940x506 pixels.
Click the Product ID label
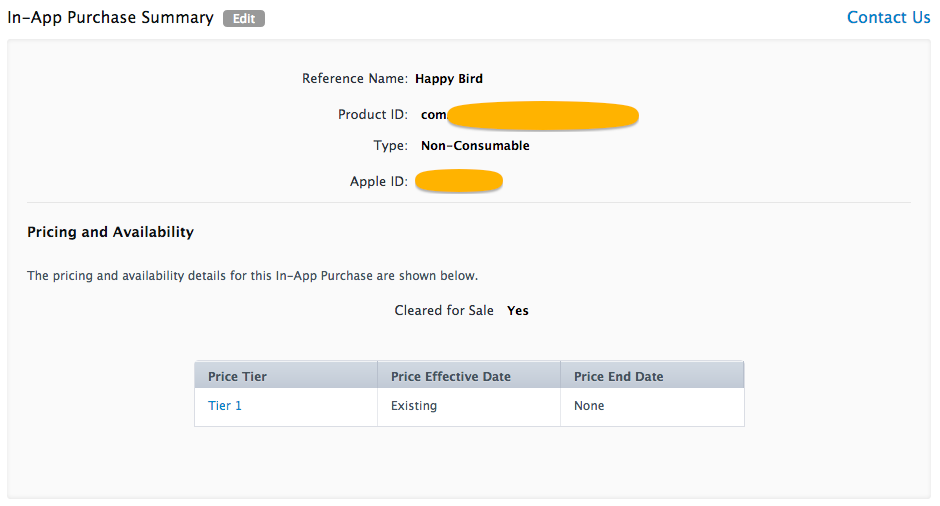point(372,115)
